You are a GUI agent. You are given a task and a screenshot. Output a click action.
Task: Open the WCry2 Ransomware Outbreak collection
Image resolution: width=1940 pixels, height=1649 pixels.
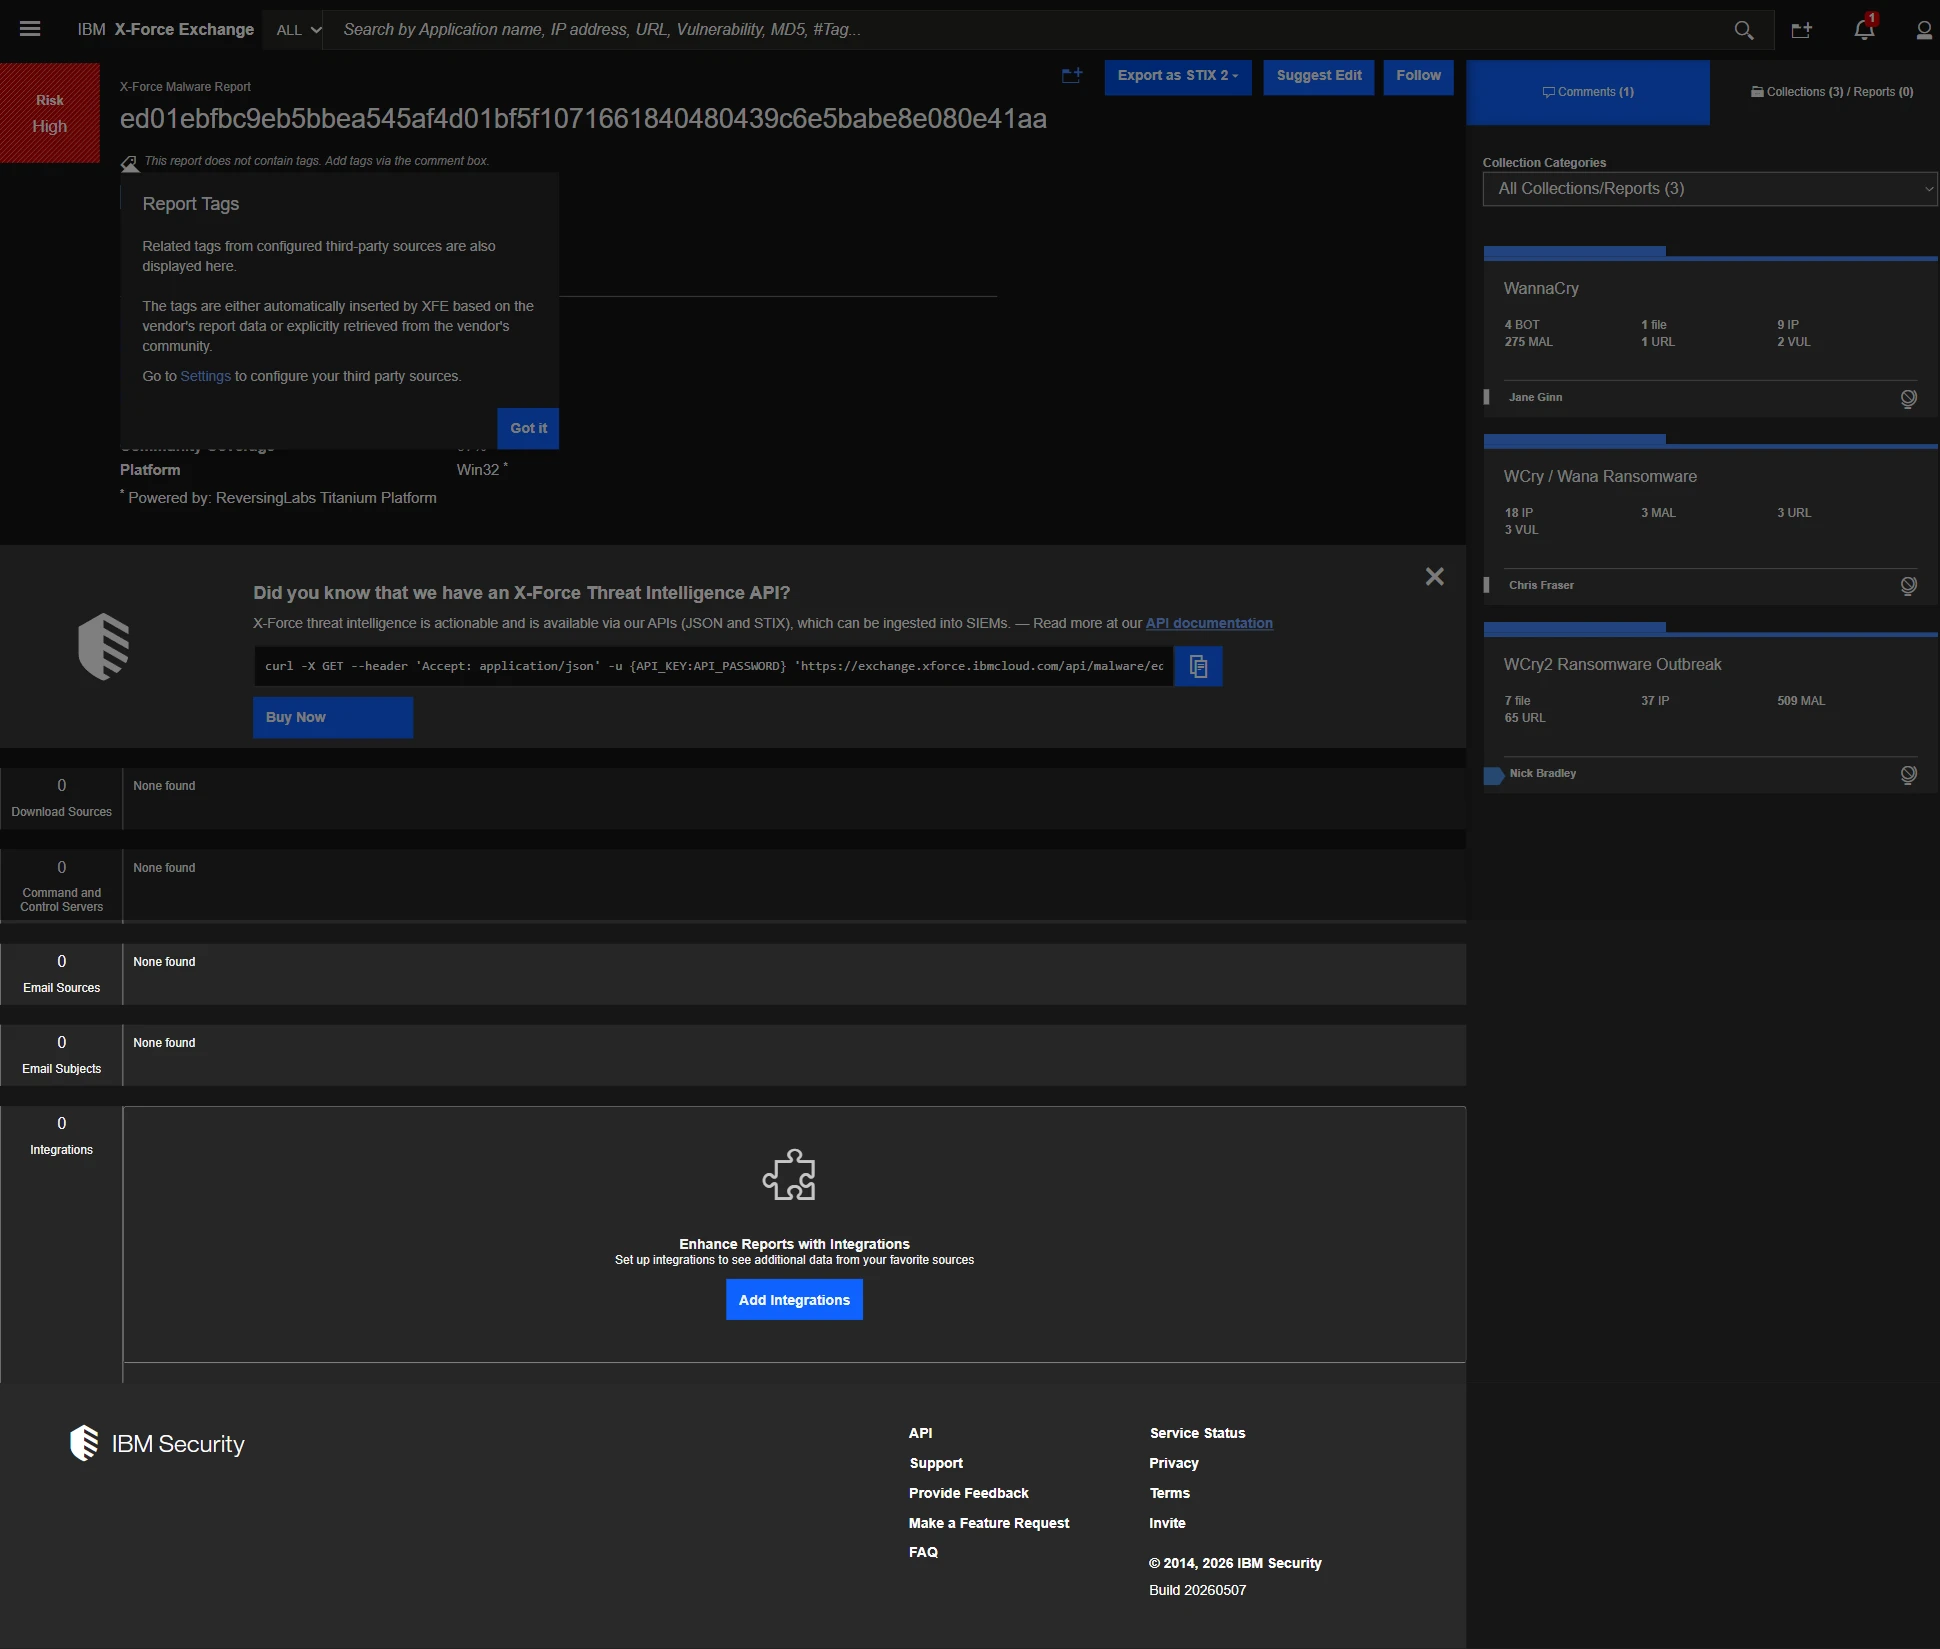pyautogui.click(x=1612, y=664)
